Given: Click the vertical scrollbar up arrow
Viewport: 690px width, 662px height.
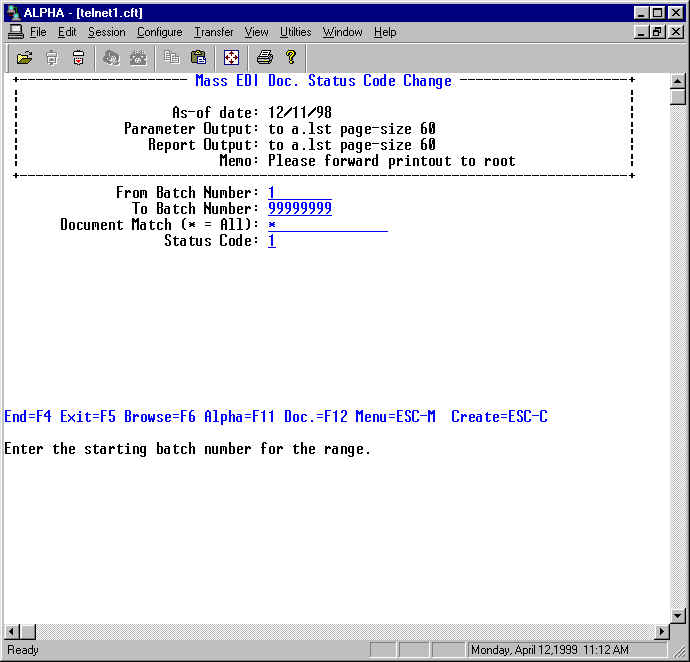Looking at the screenshot, I should pos(678,82).
